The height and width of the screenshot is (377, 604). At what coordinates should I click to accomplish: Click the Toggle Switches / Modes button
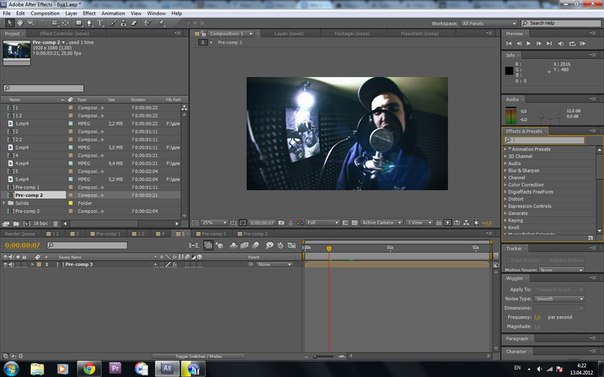coord(198,356)
